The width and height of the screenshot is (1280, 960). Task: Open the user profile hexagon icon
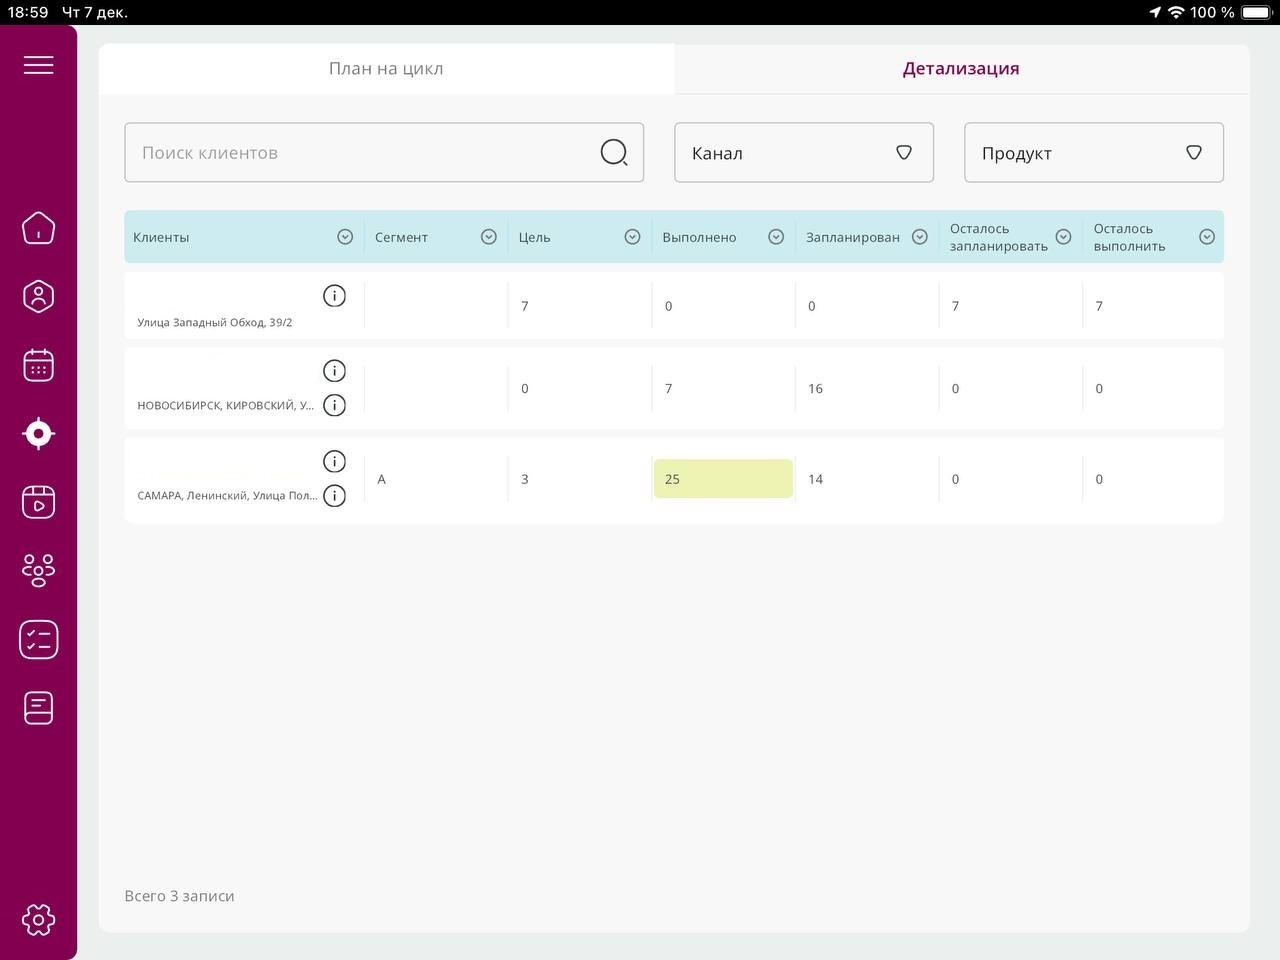pos(38,296)
